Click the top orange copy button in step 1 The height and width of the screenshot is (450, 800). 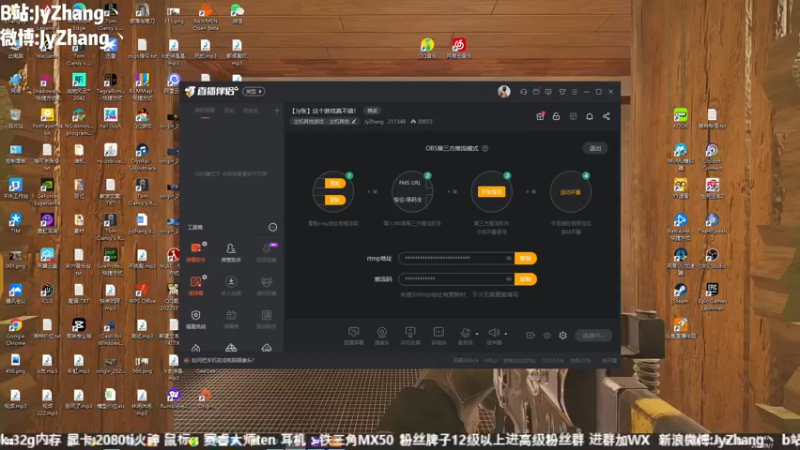coord(335,183)
